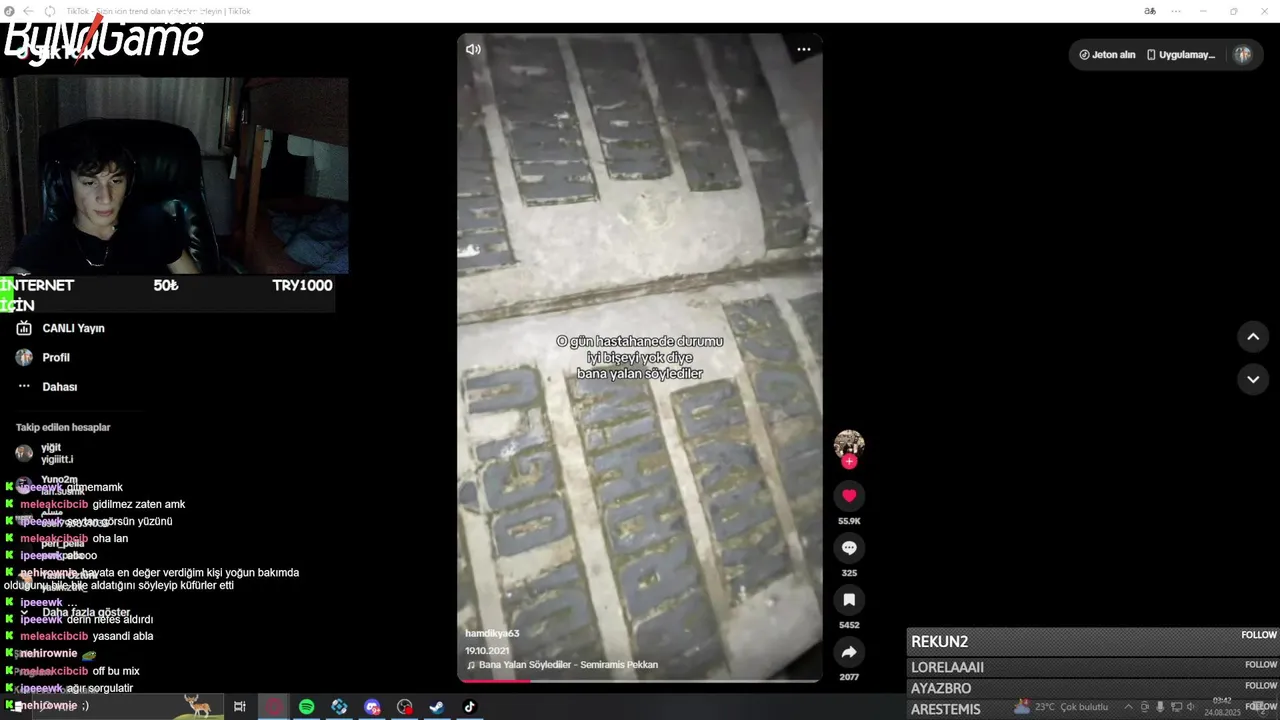Viewport: 1280px width, 720px height.
Task: Open Discord from the taskbar
Action: coord(372,707)
